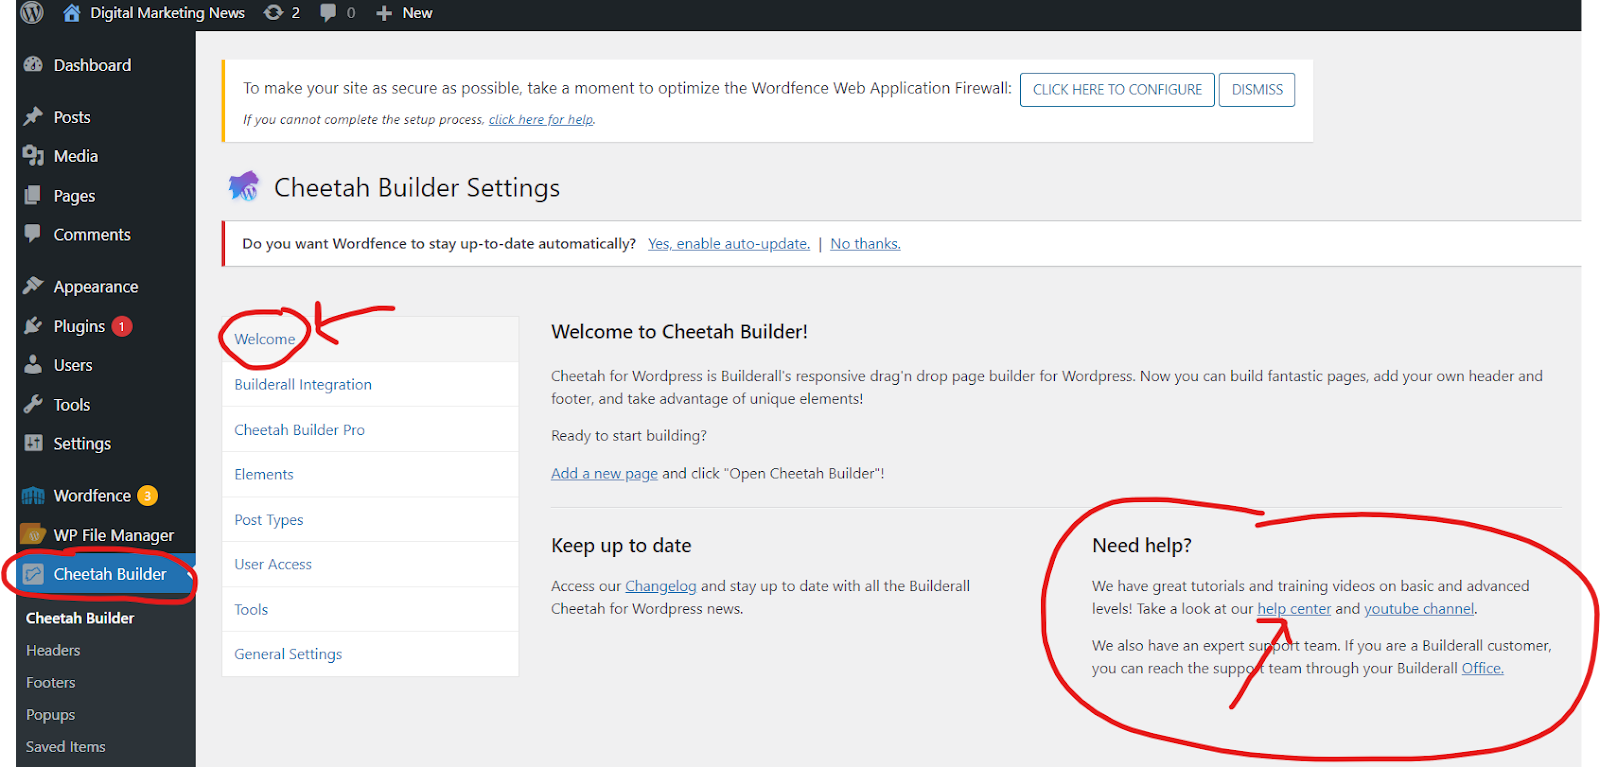Open the WP File Manager menu label
The width and height of the screenshot is (1600, 767).
click(x=114, y=535)
